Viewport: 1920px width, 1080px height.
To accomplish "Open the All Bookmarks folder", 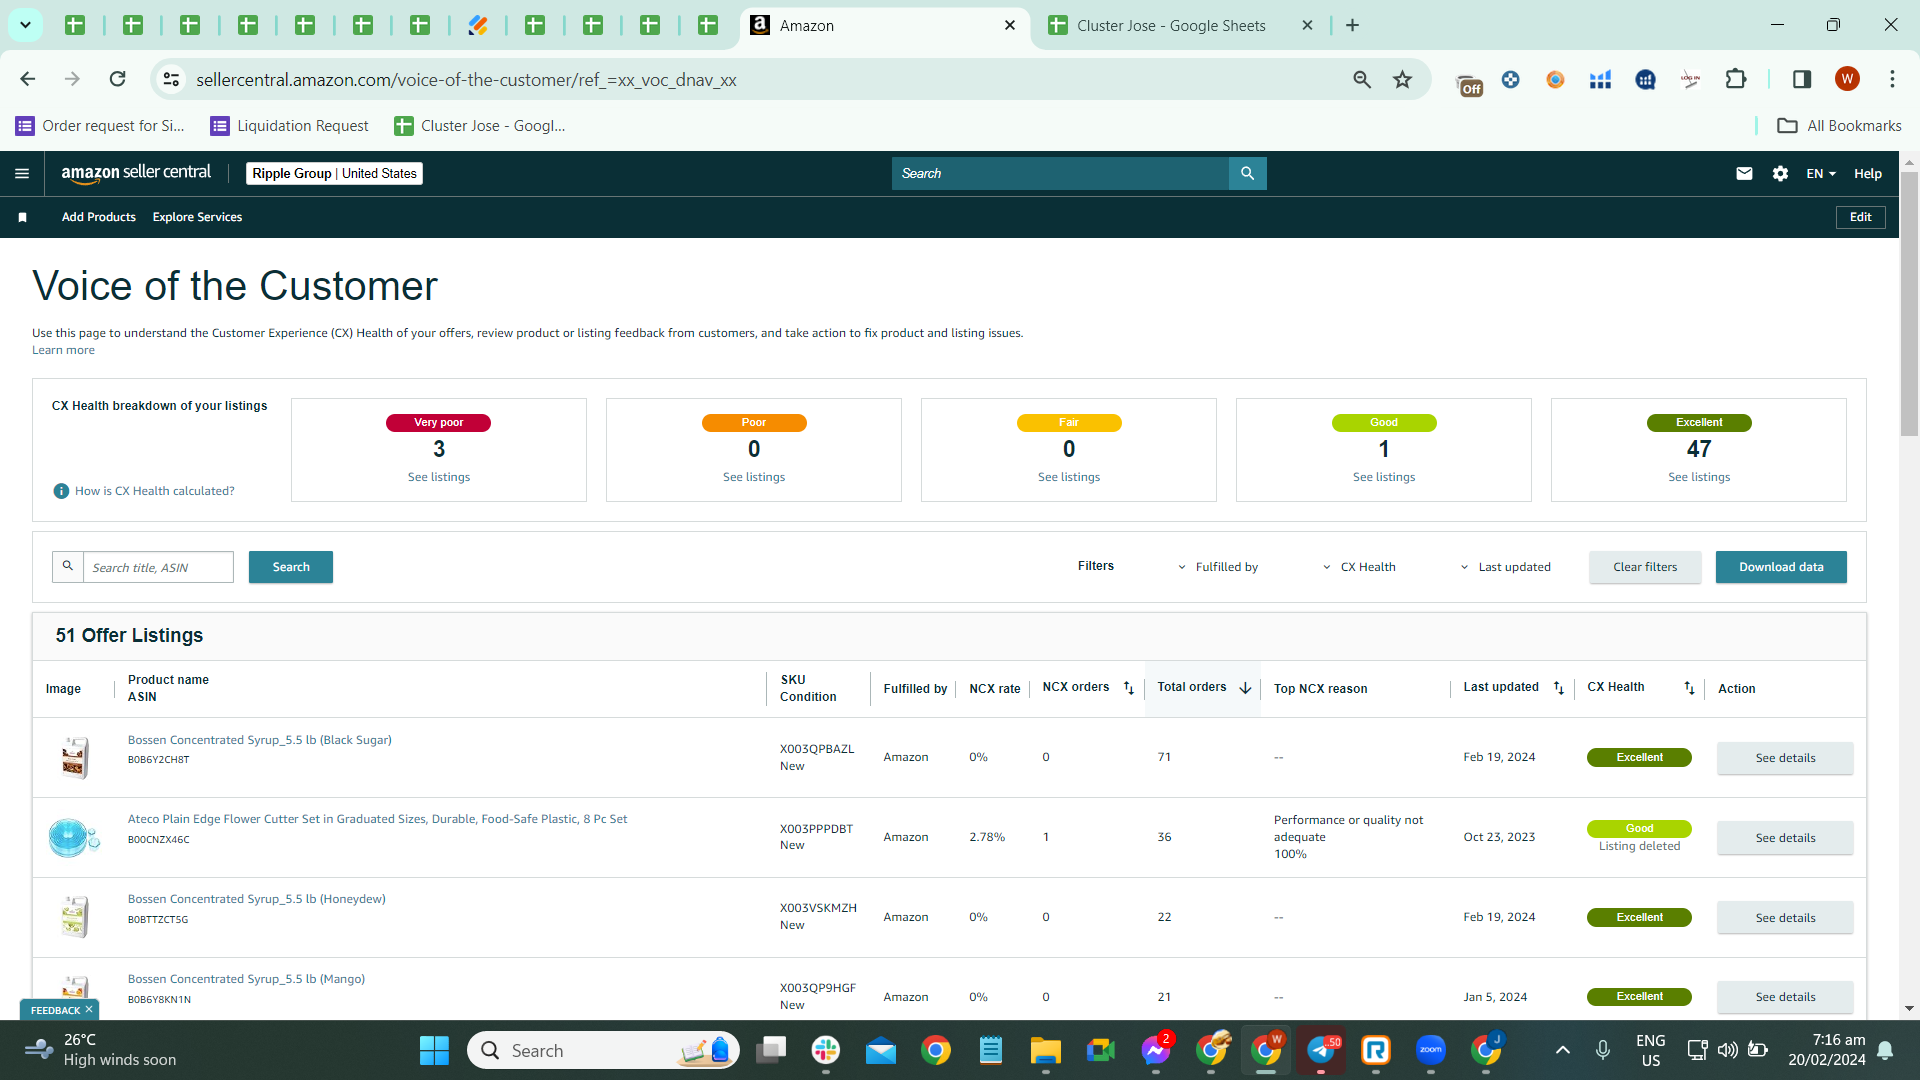I will (1840, 126).
